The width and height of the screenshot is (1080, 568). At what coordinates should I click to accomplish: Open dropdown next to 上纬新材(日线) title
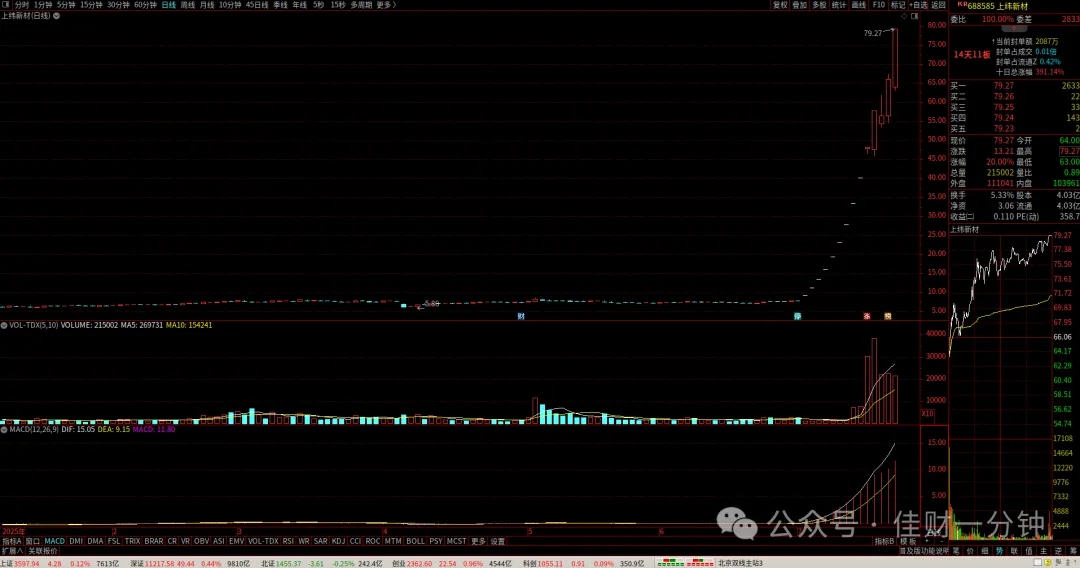coord(56,16)
